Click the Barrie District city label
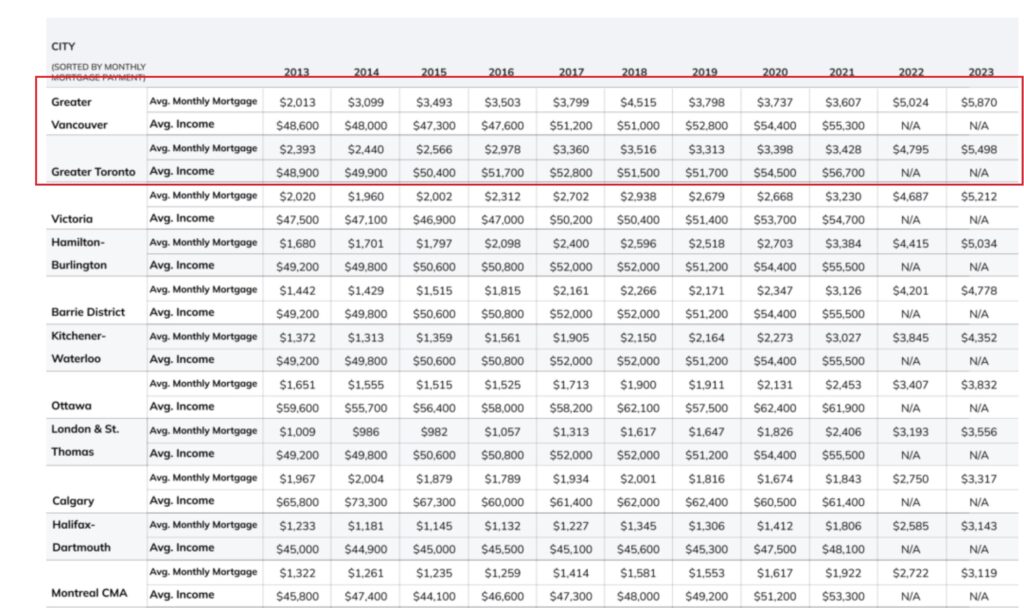The height and width of the screenshot is (608, 1024). click(88, 312)
